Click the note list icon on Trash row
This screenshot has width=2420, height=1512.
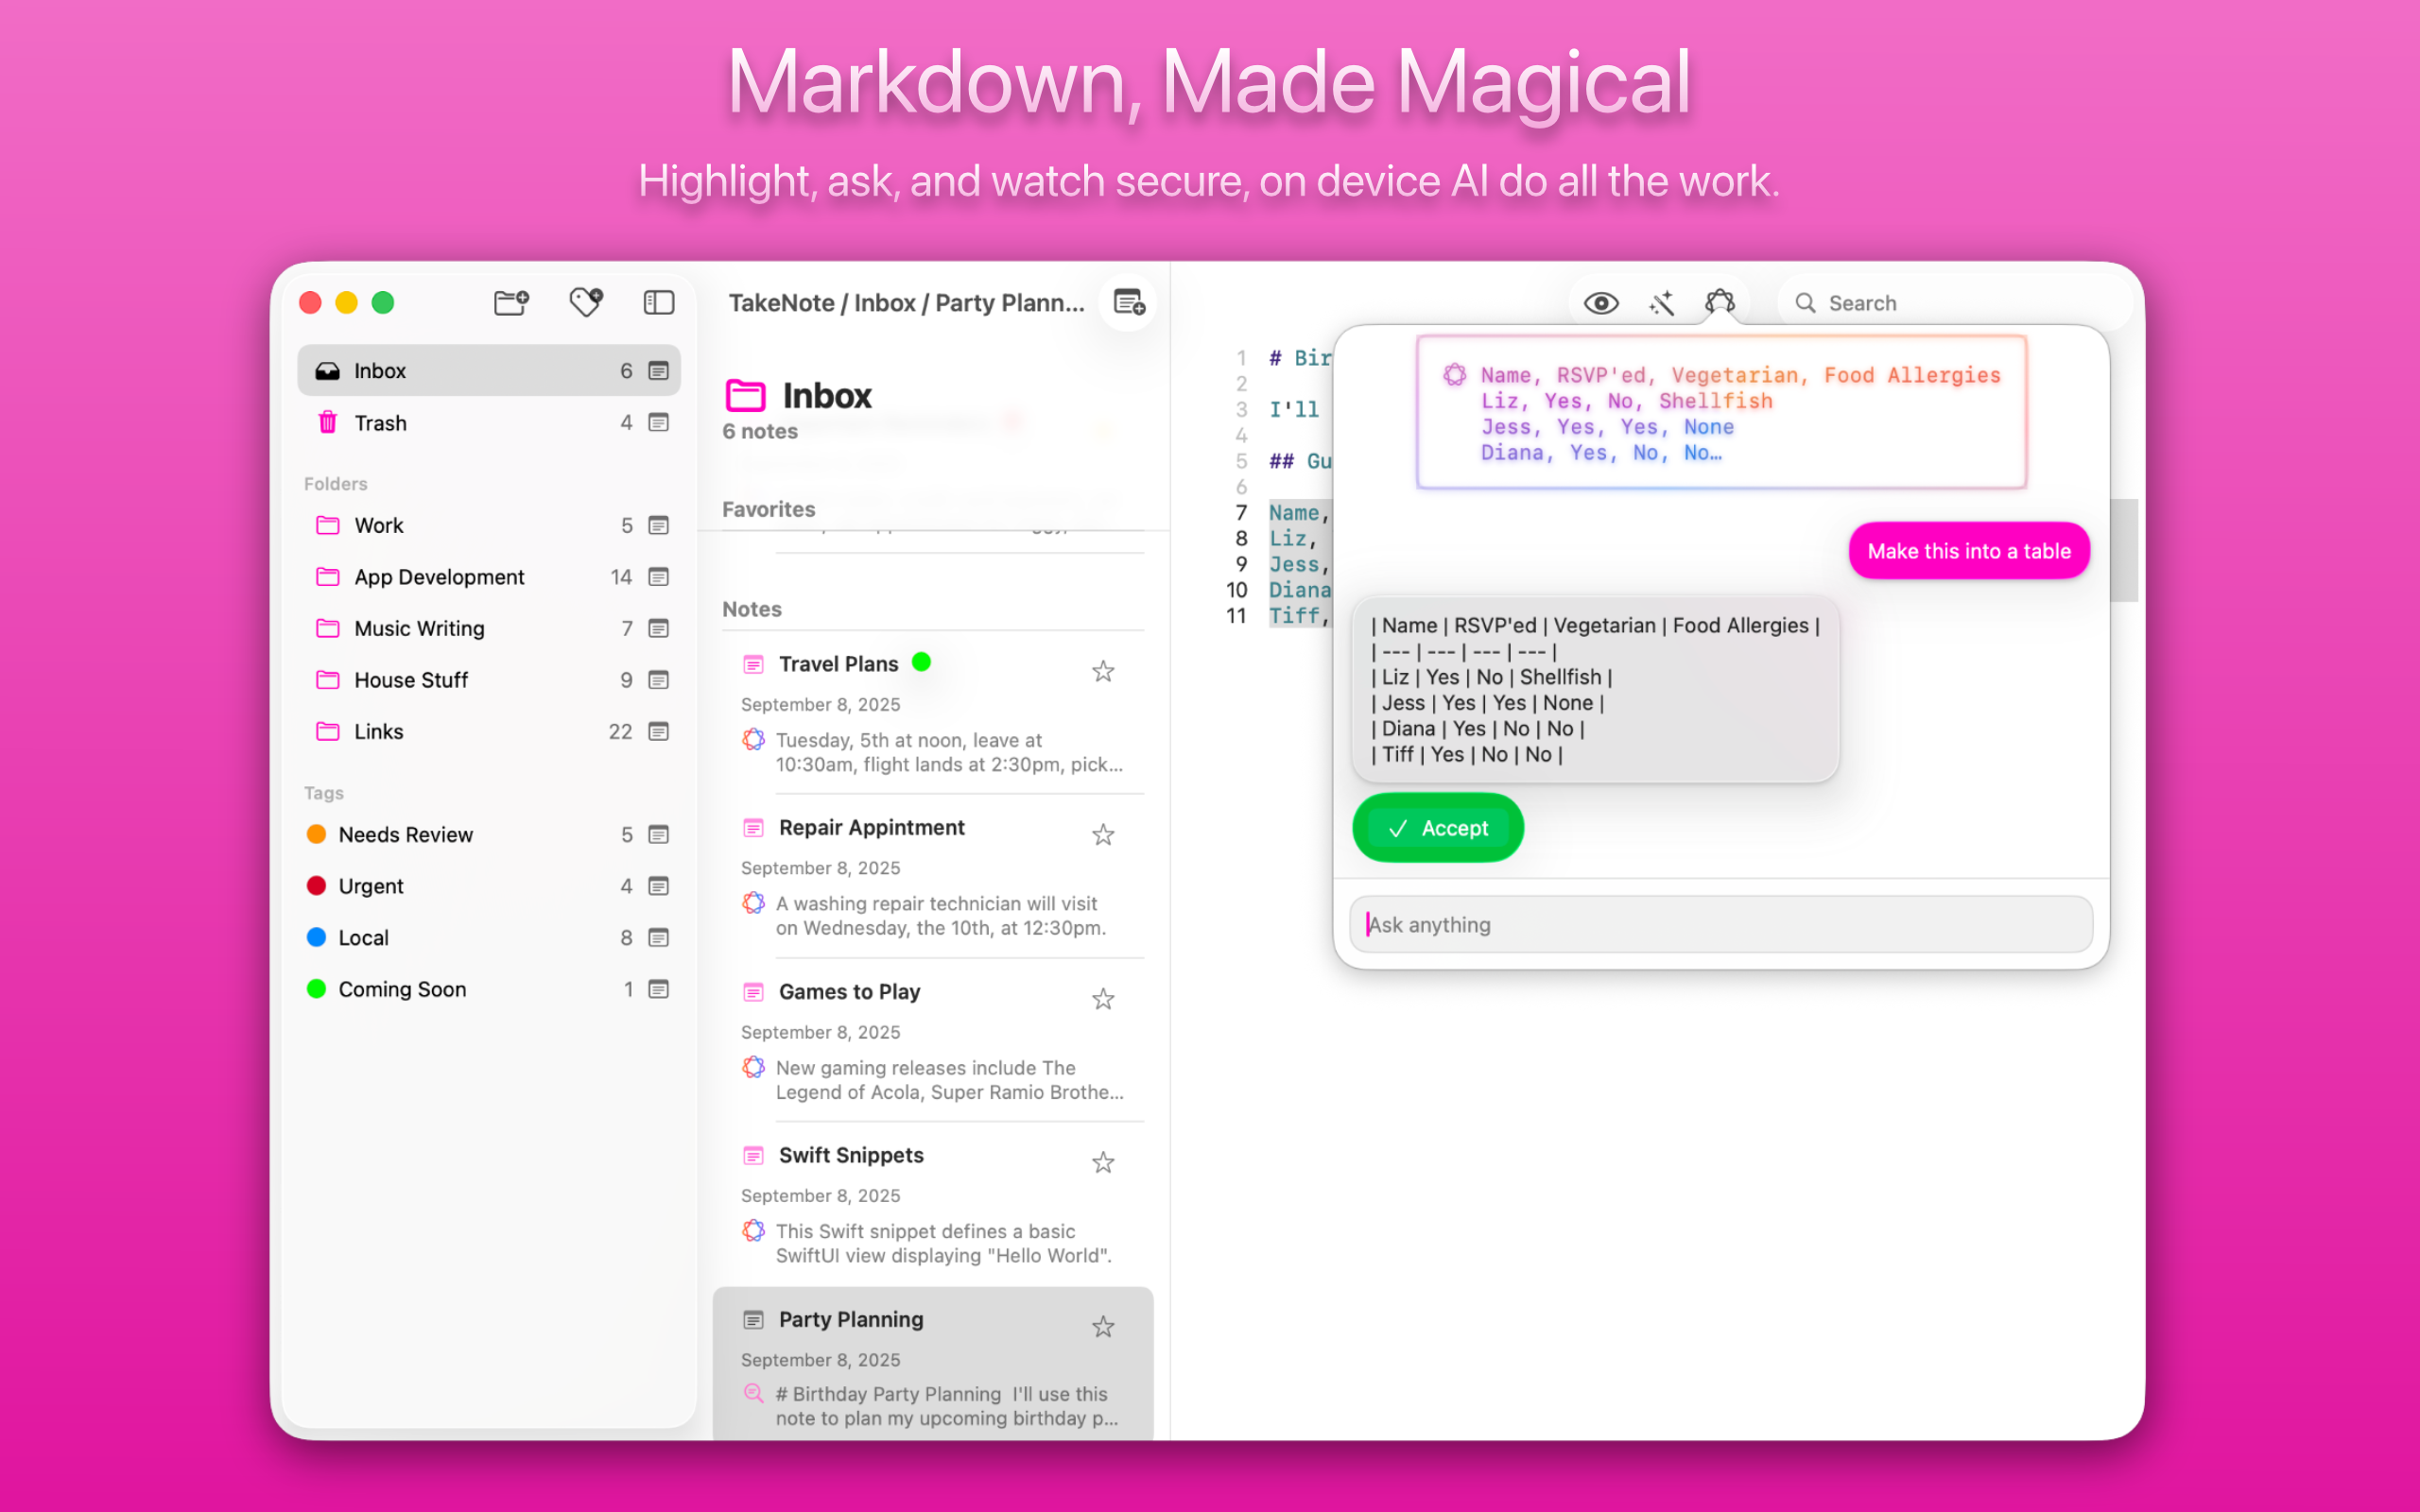(658, 423)
